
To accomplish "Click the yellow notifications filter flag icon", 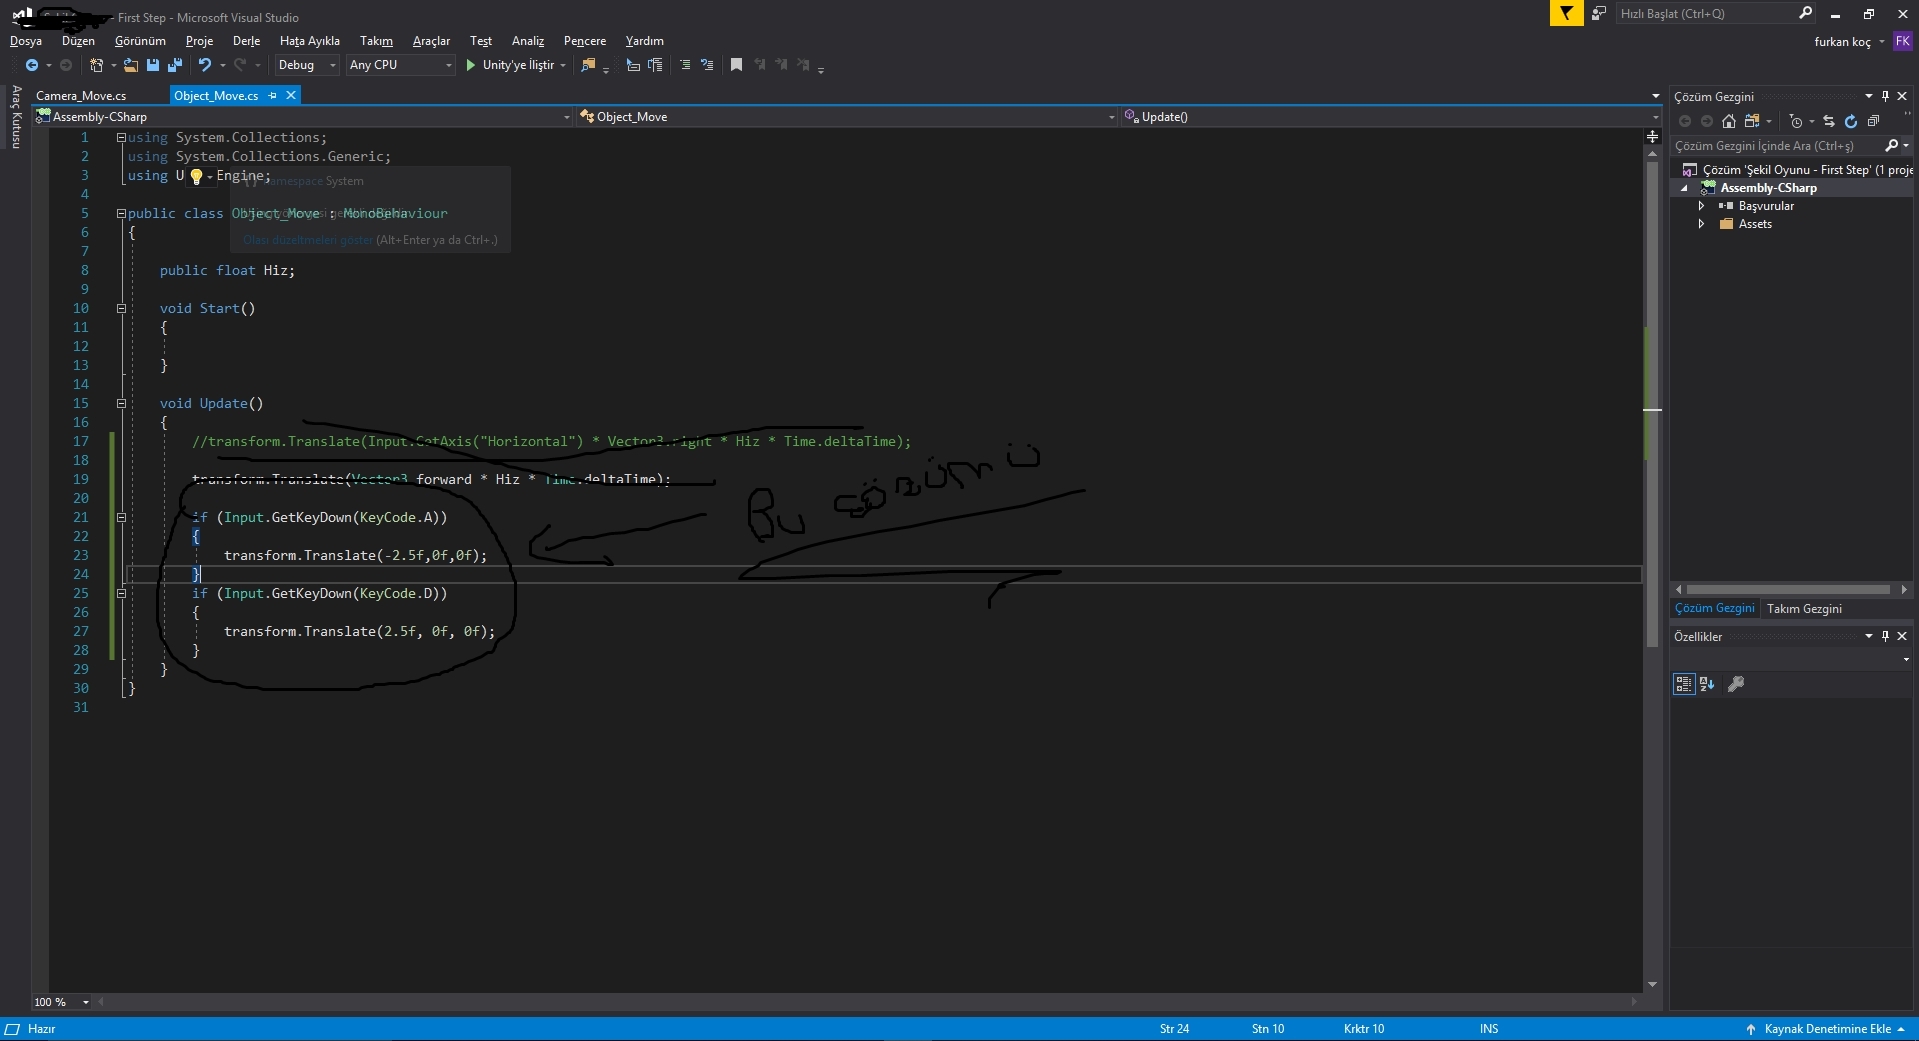I will [x=1566, y=13].
